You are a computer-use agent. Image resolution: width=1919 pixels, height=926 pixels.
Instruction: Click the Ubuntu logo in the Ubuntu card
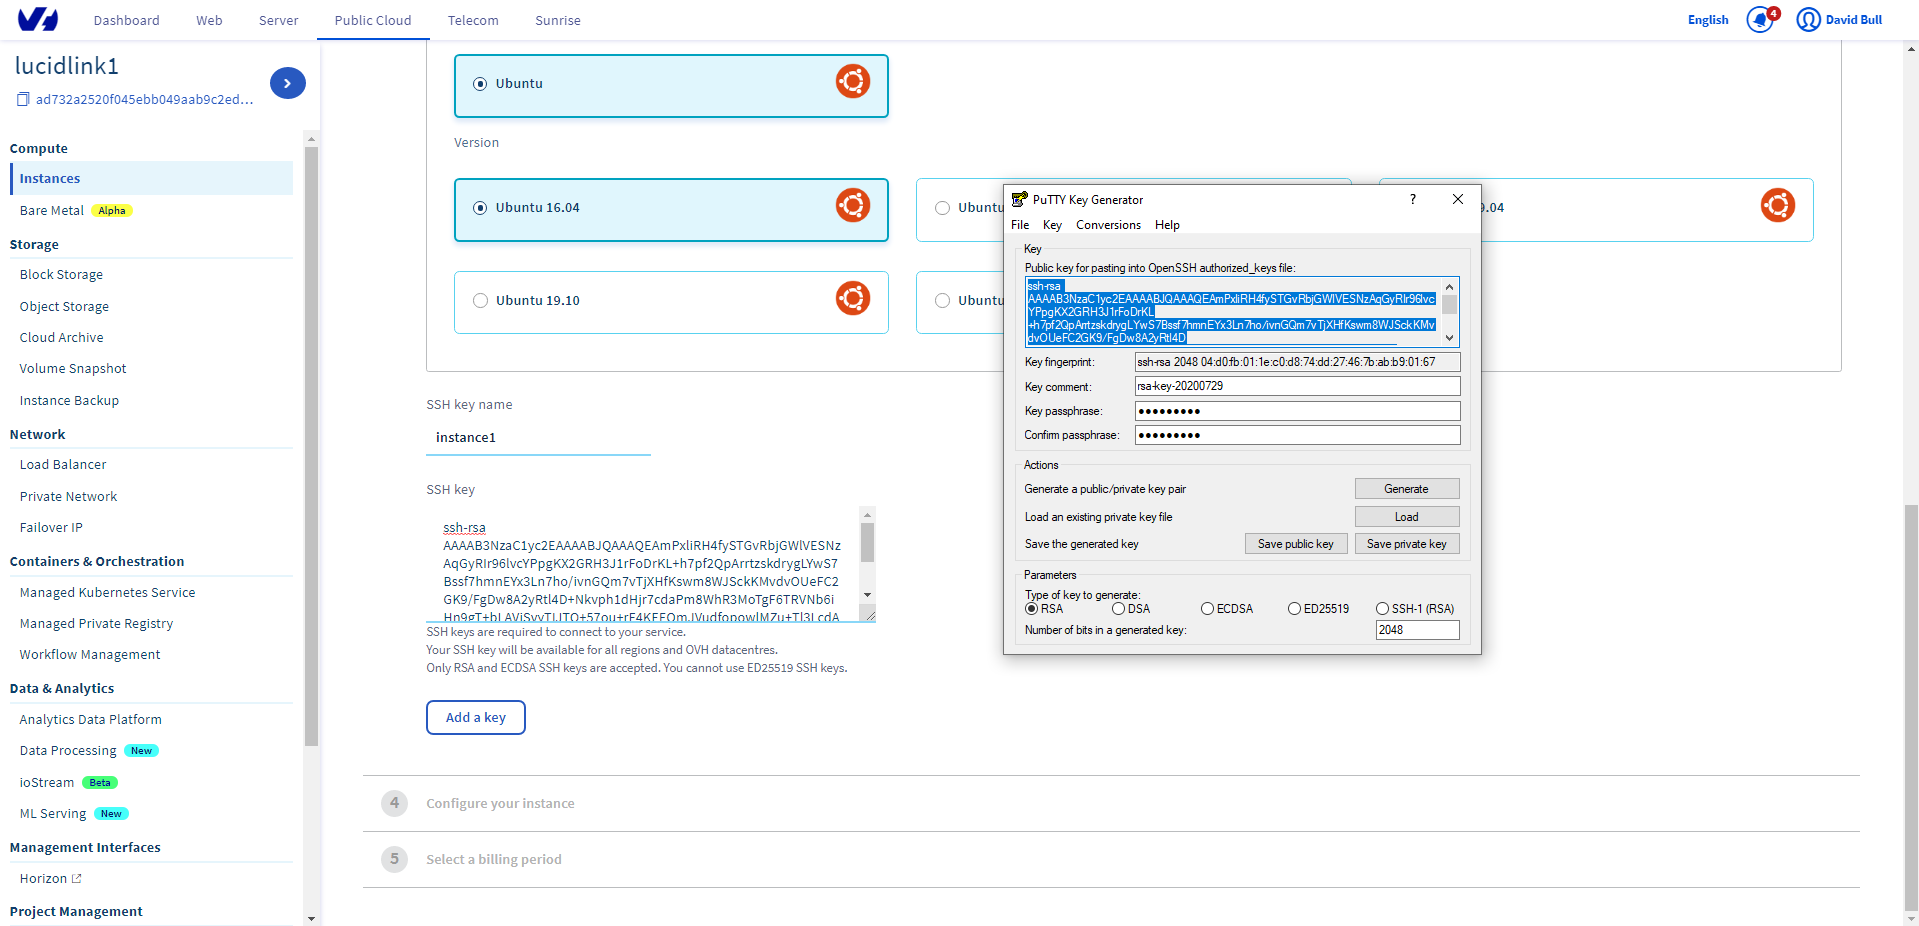tap(853, 82)
